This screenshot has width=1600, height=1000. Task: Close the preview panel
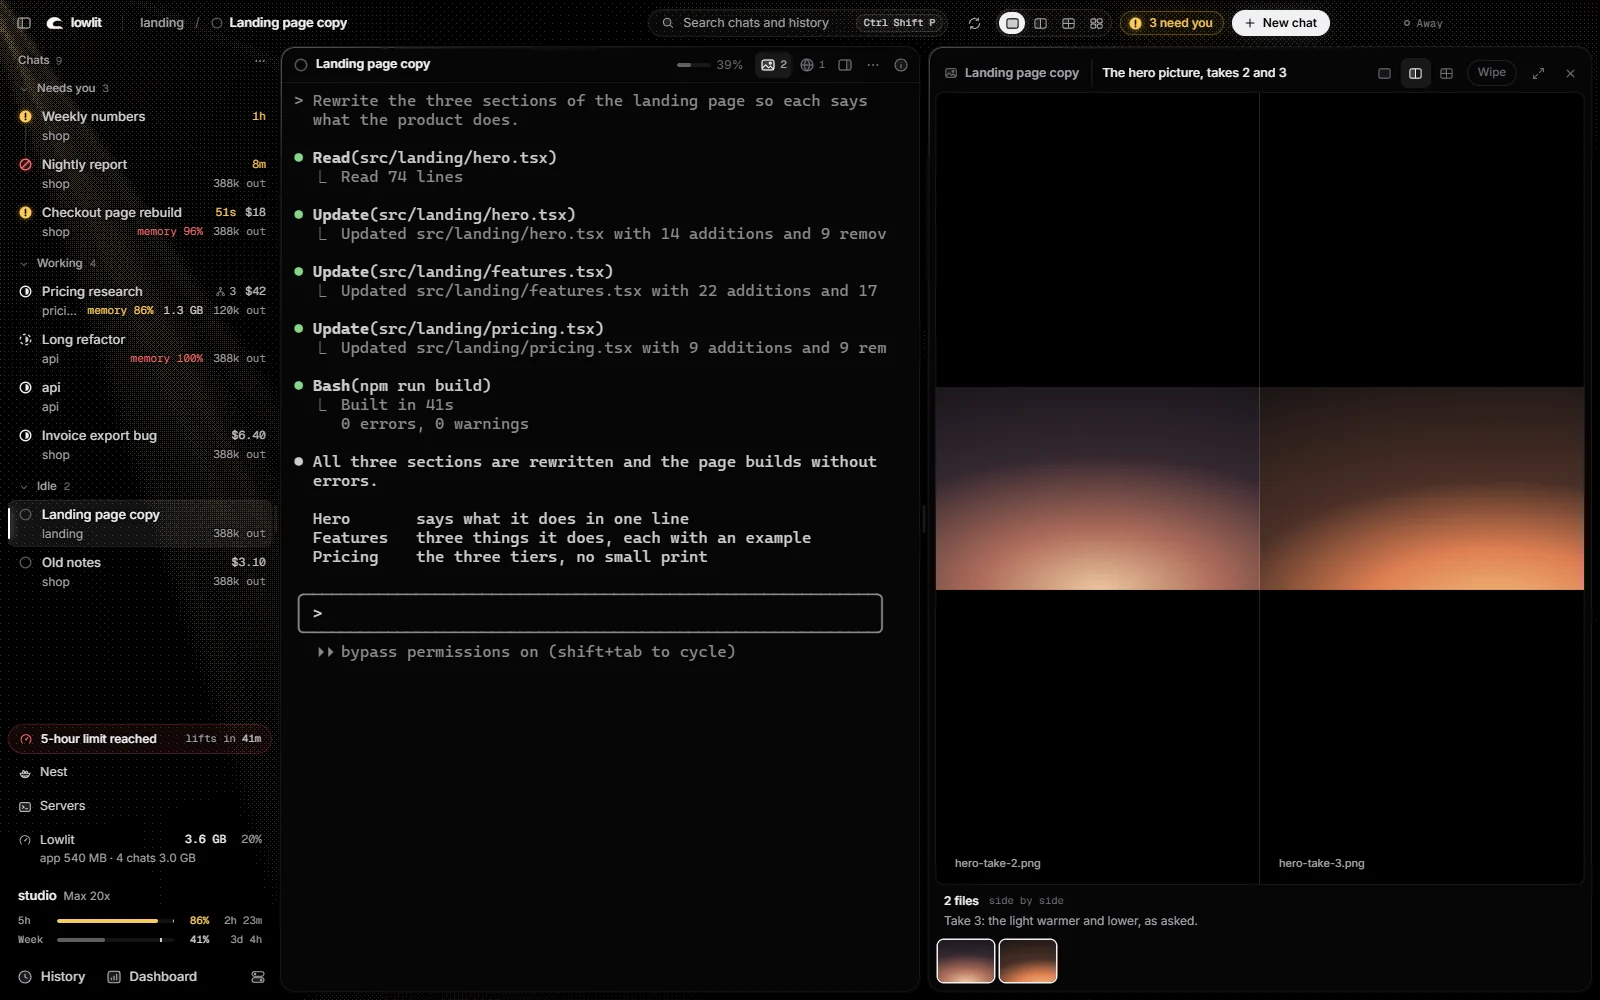pos(1570,73)
